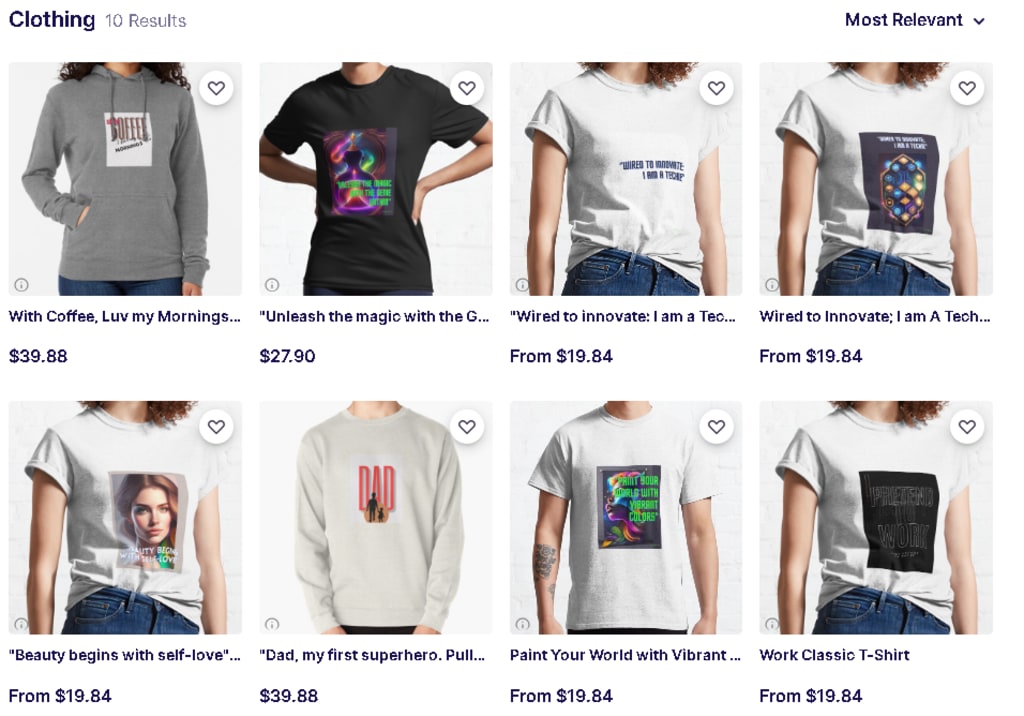
Task: Heart the Dad superhero pullover
Action: (x=466, y=427)
